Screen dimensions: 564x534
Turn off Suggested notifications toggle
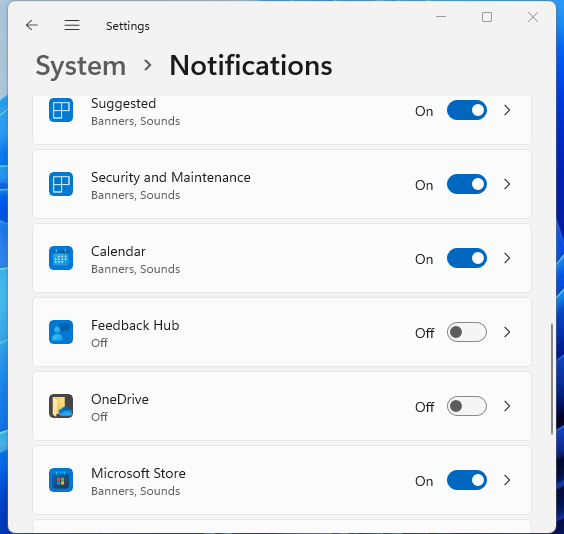(467, 110)
